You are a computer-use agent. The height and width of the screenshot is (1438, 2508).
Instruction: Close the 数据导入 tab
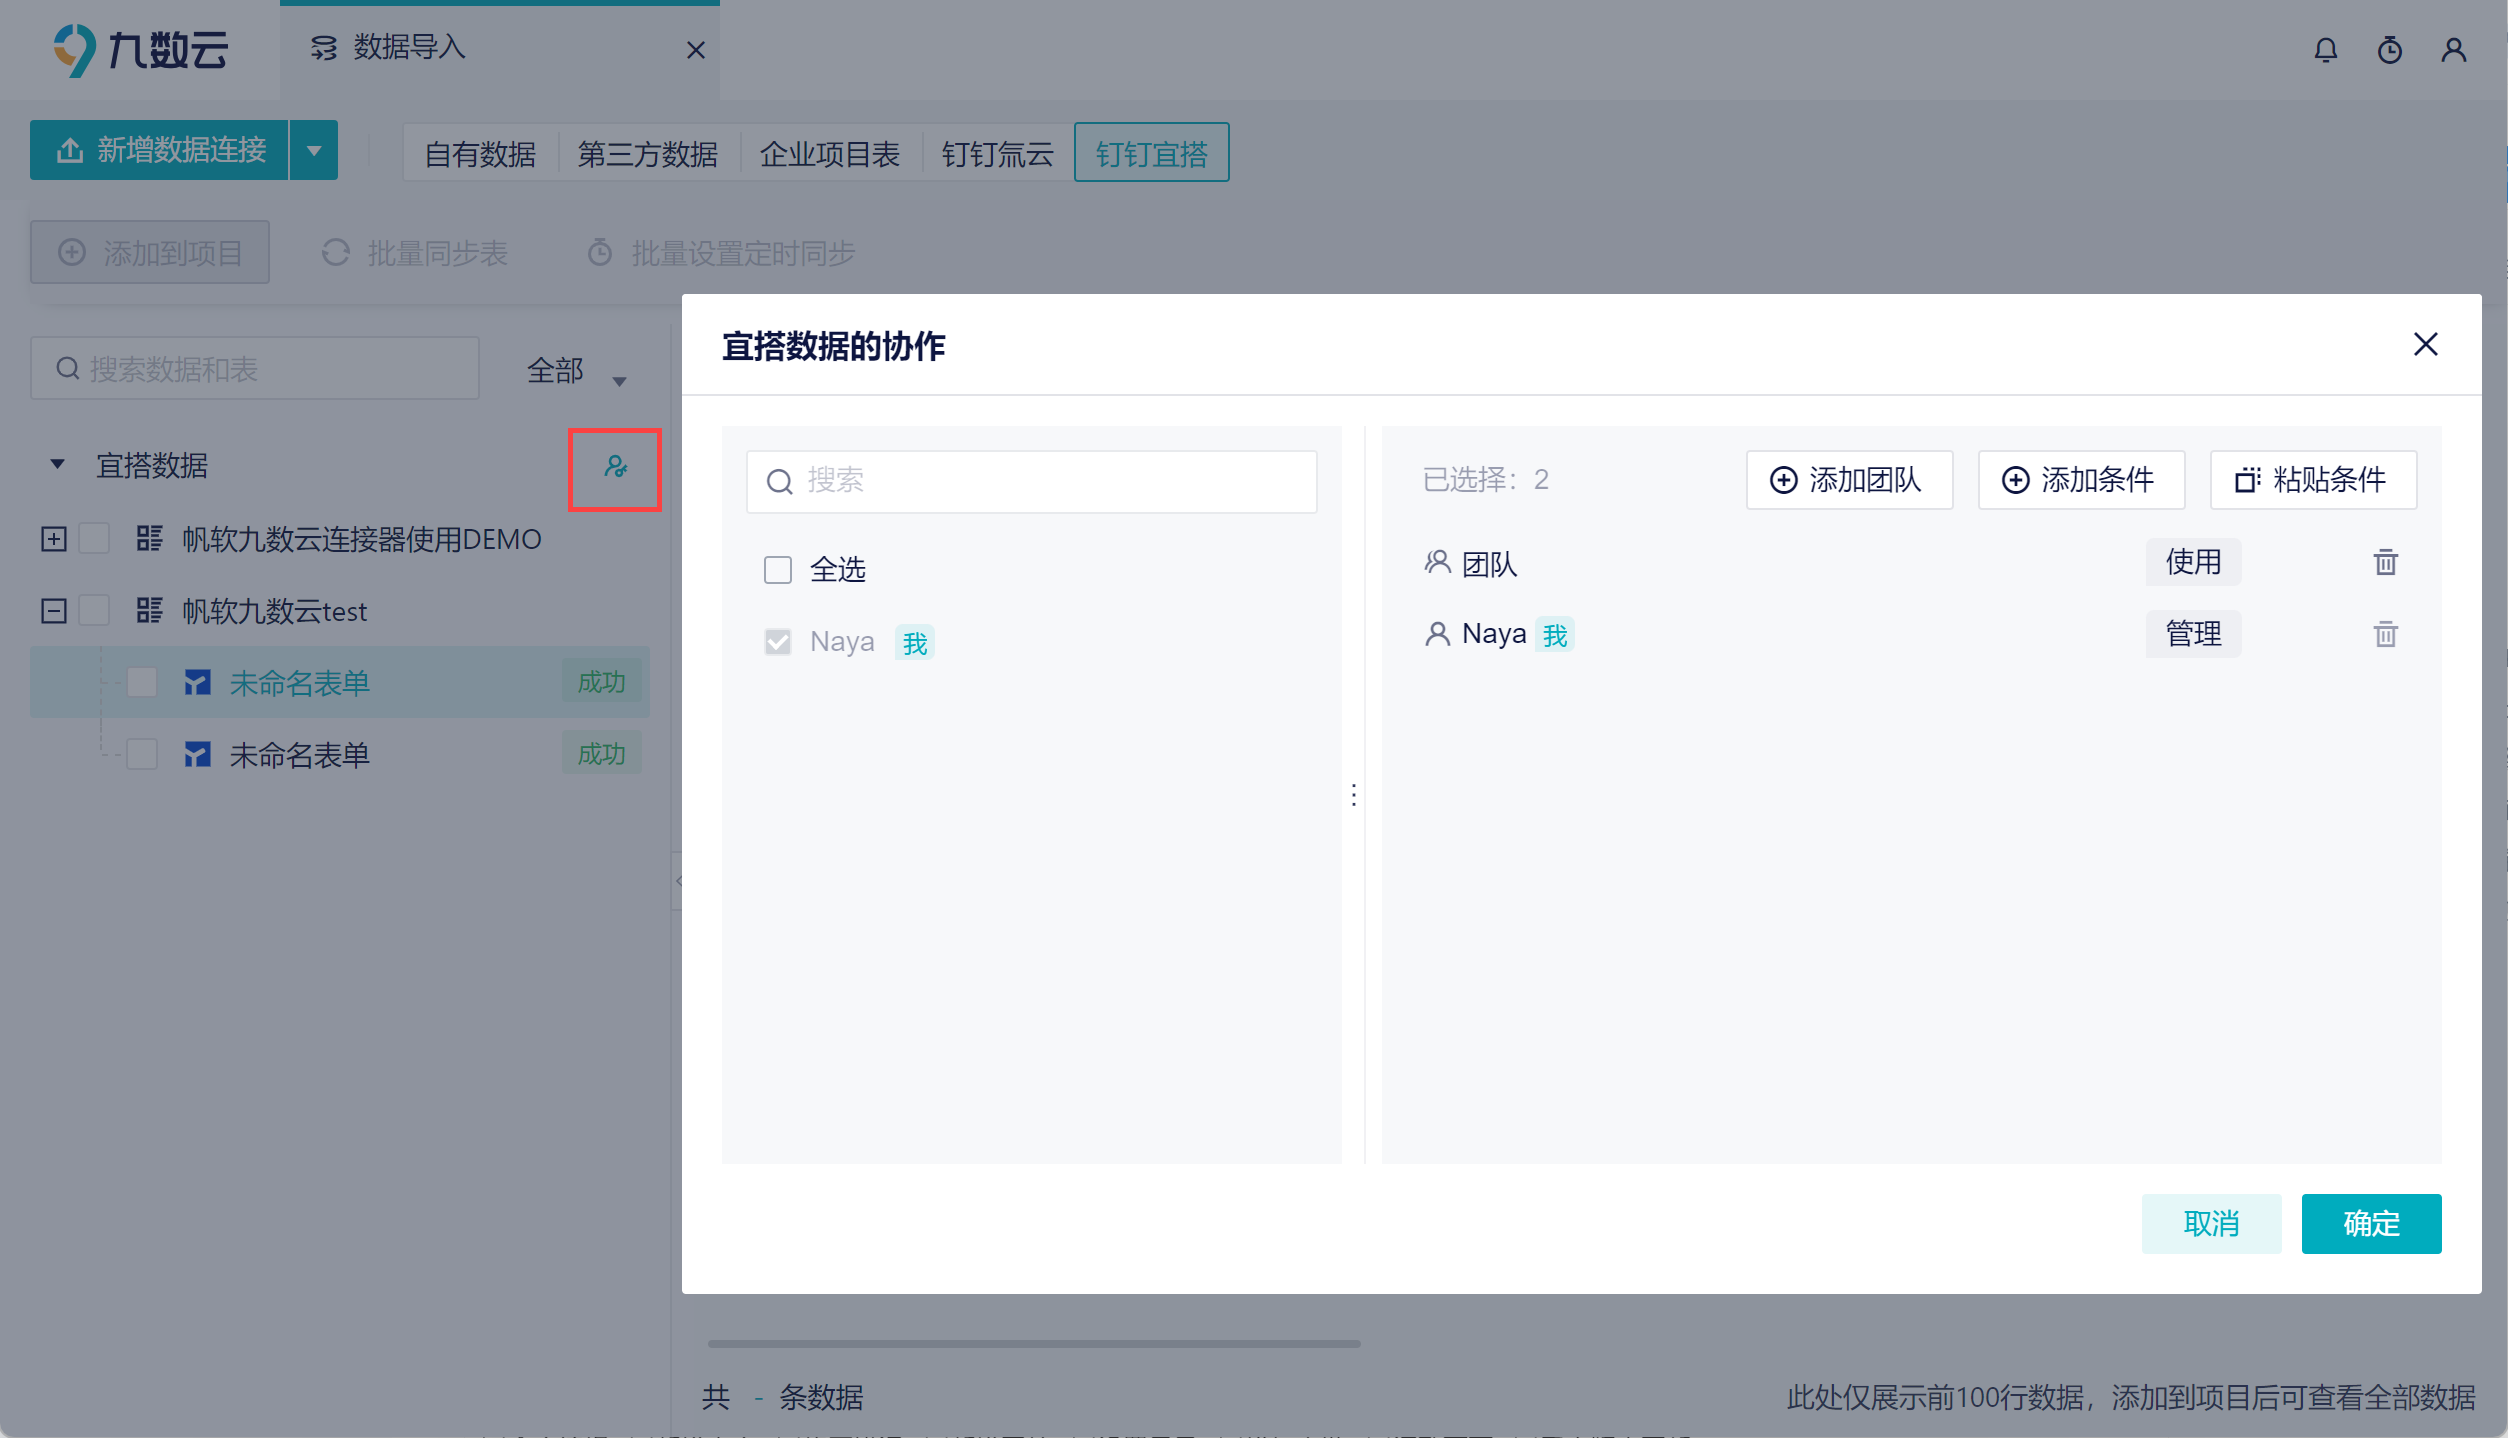tap(696, 50)
